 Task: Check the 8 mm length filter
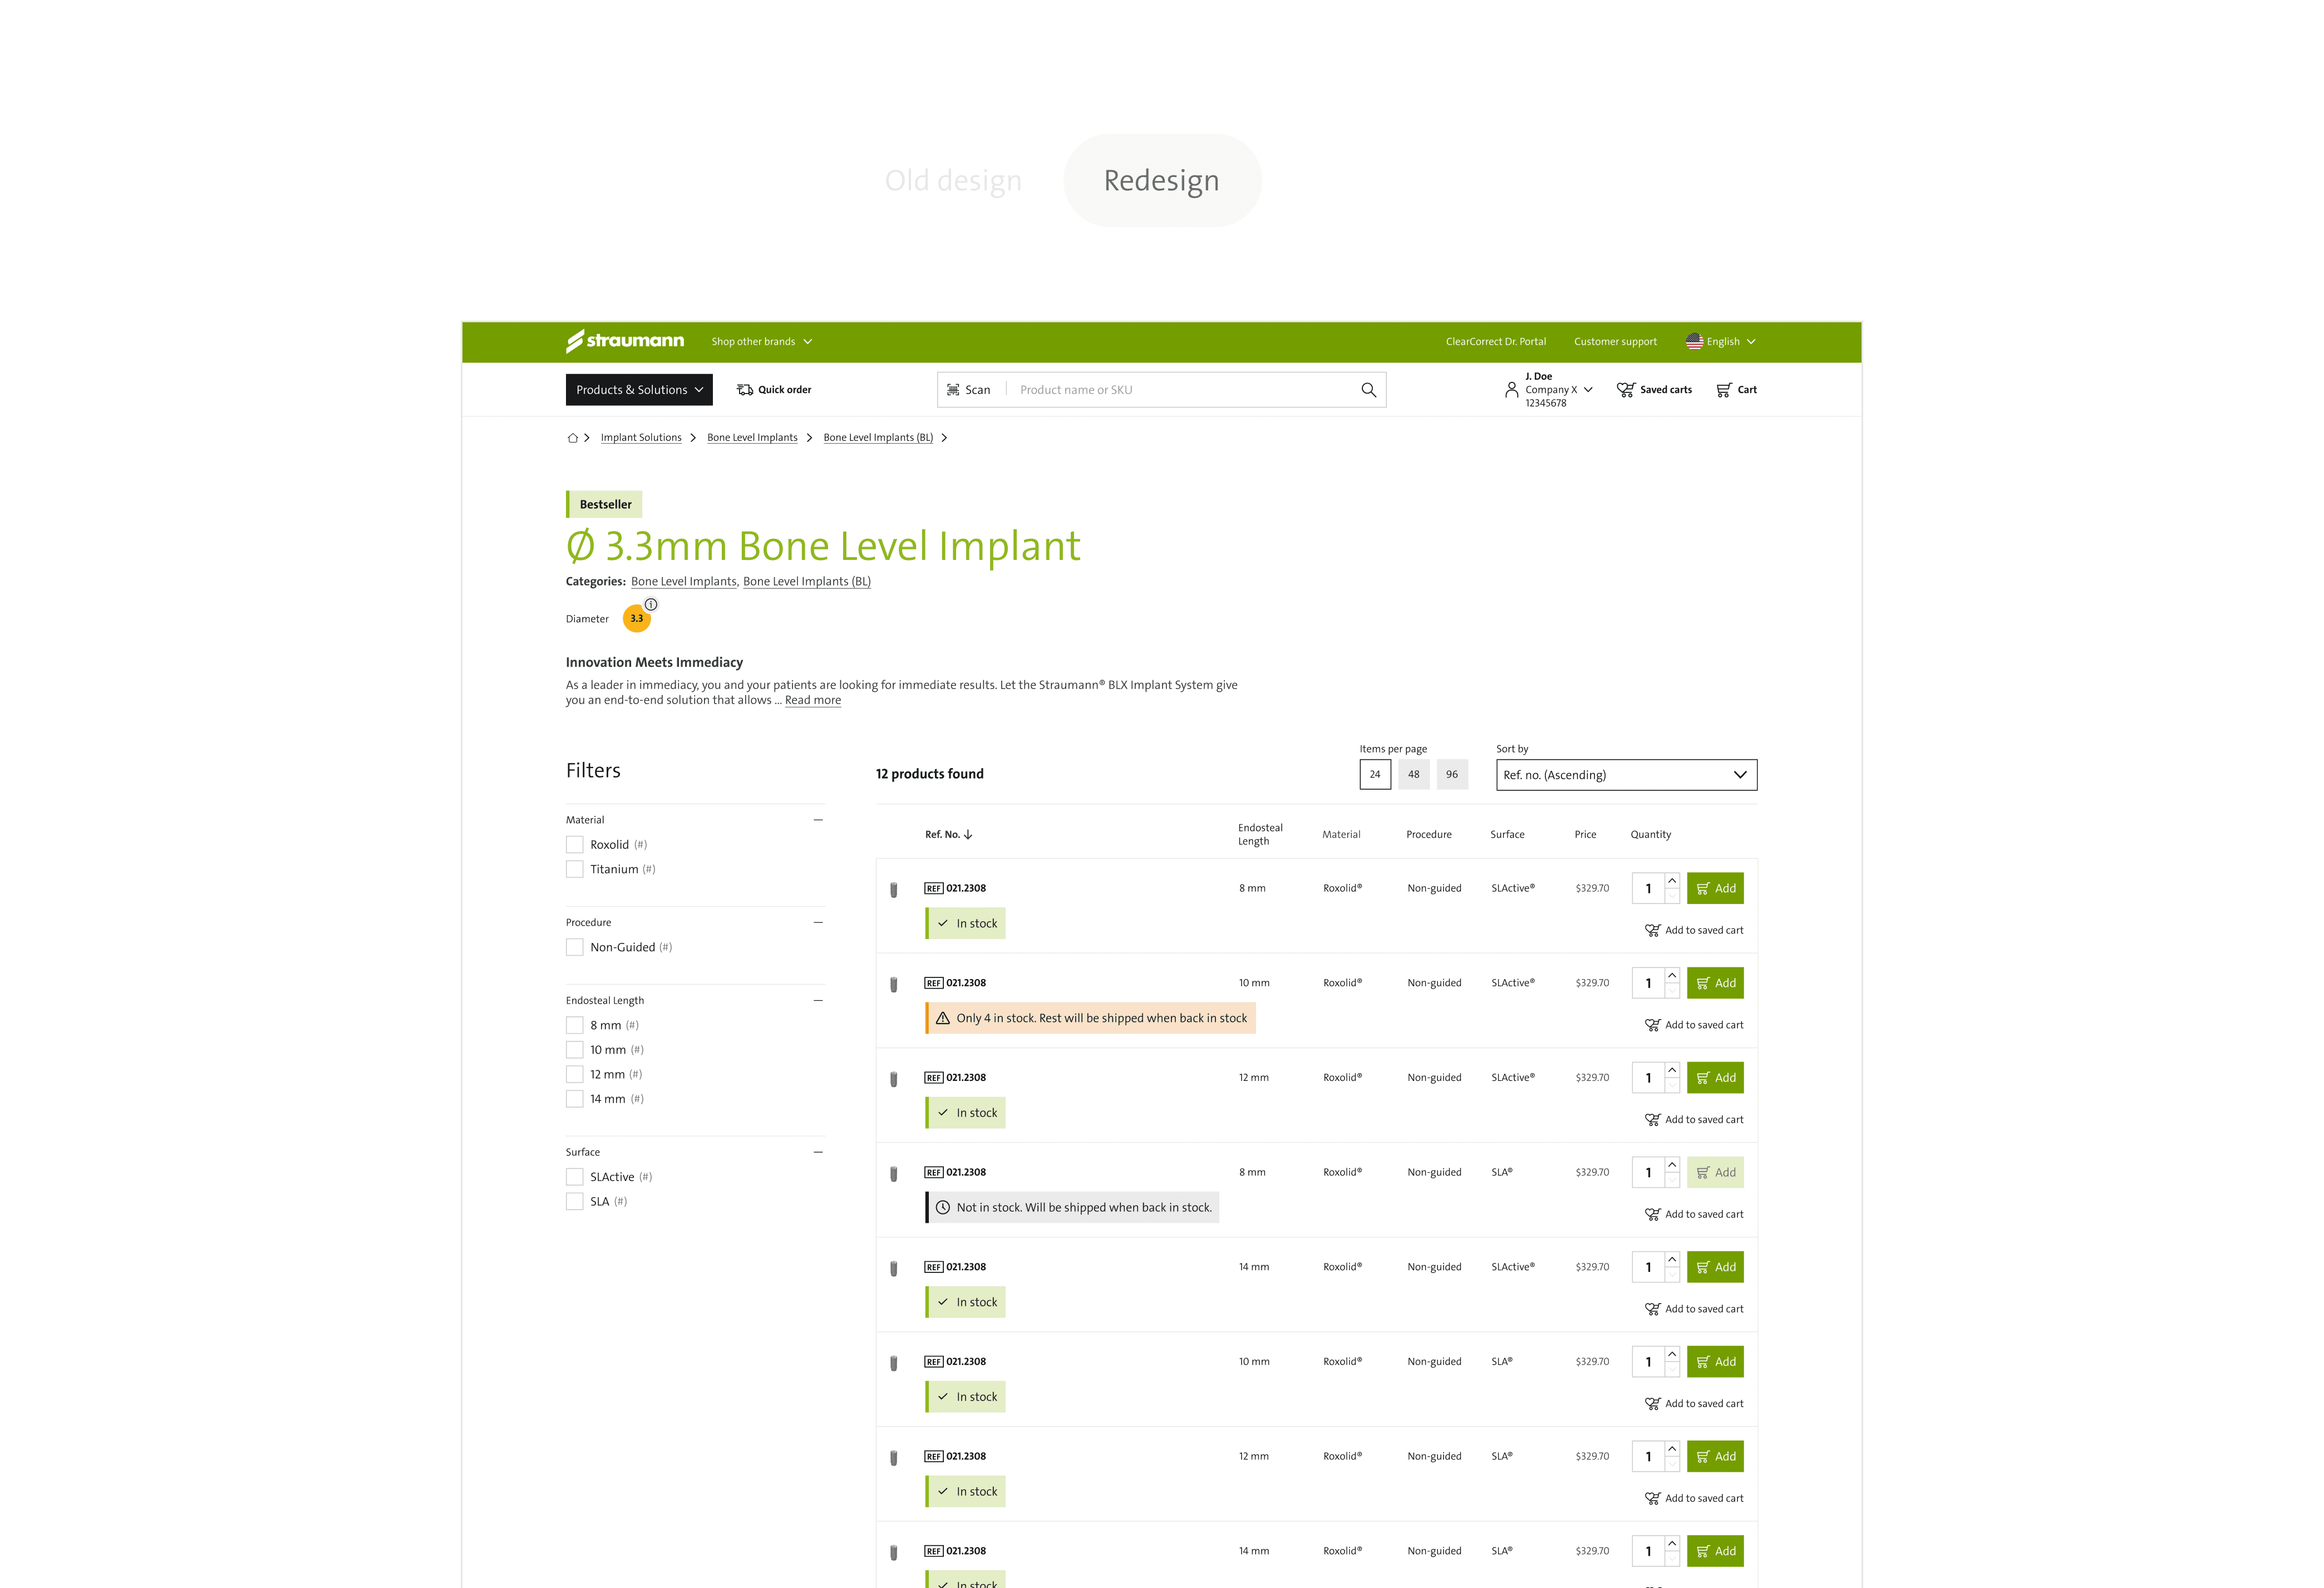575,1025
